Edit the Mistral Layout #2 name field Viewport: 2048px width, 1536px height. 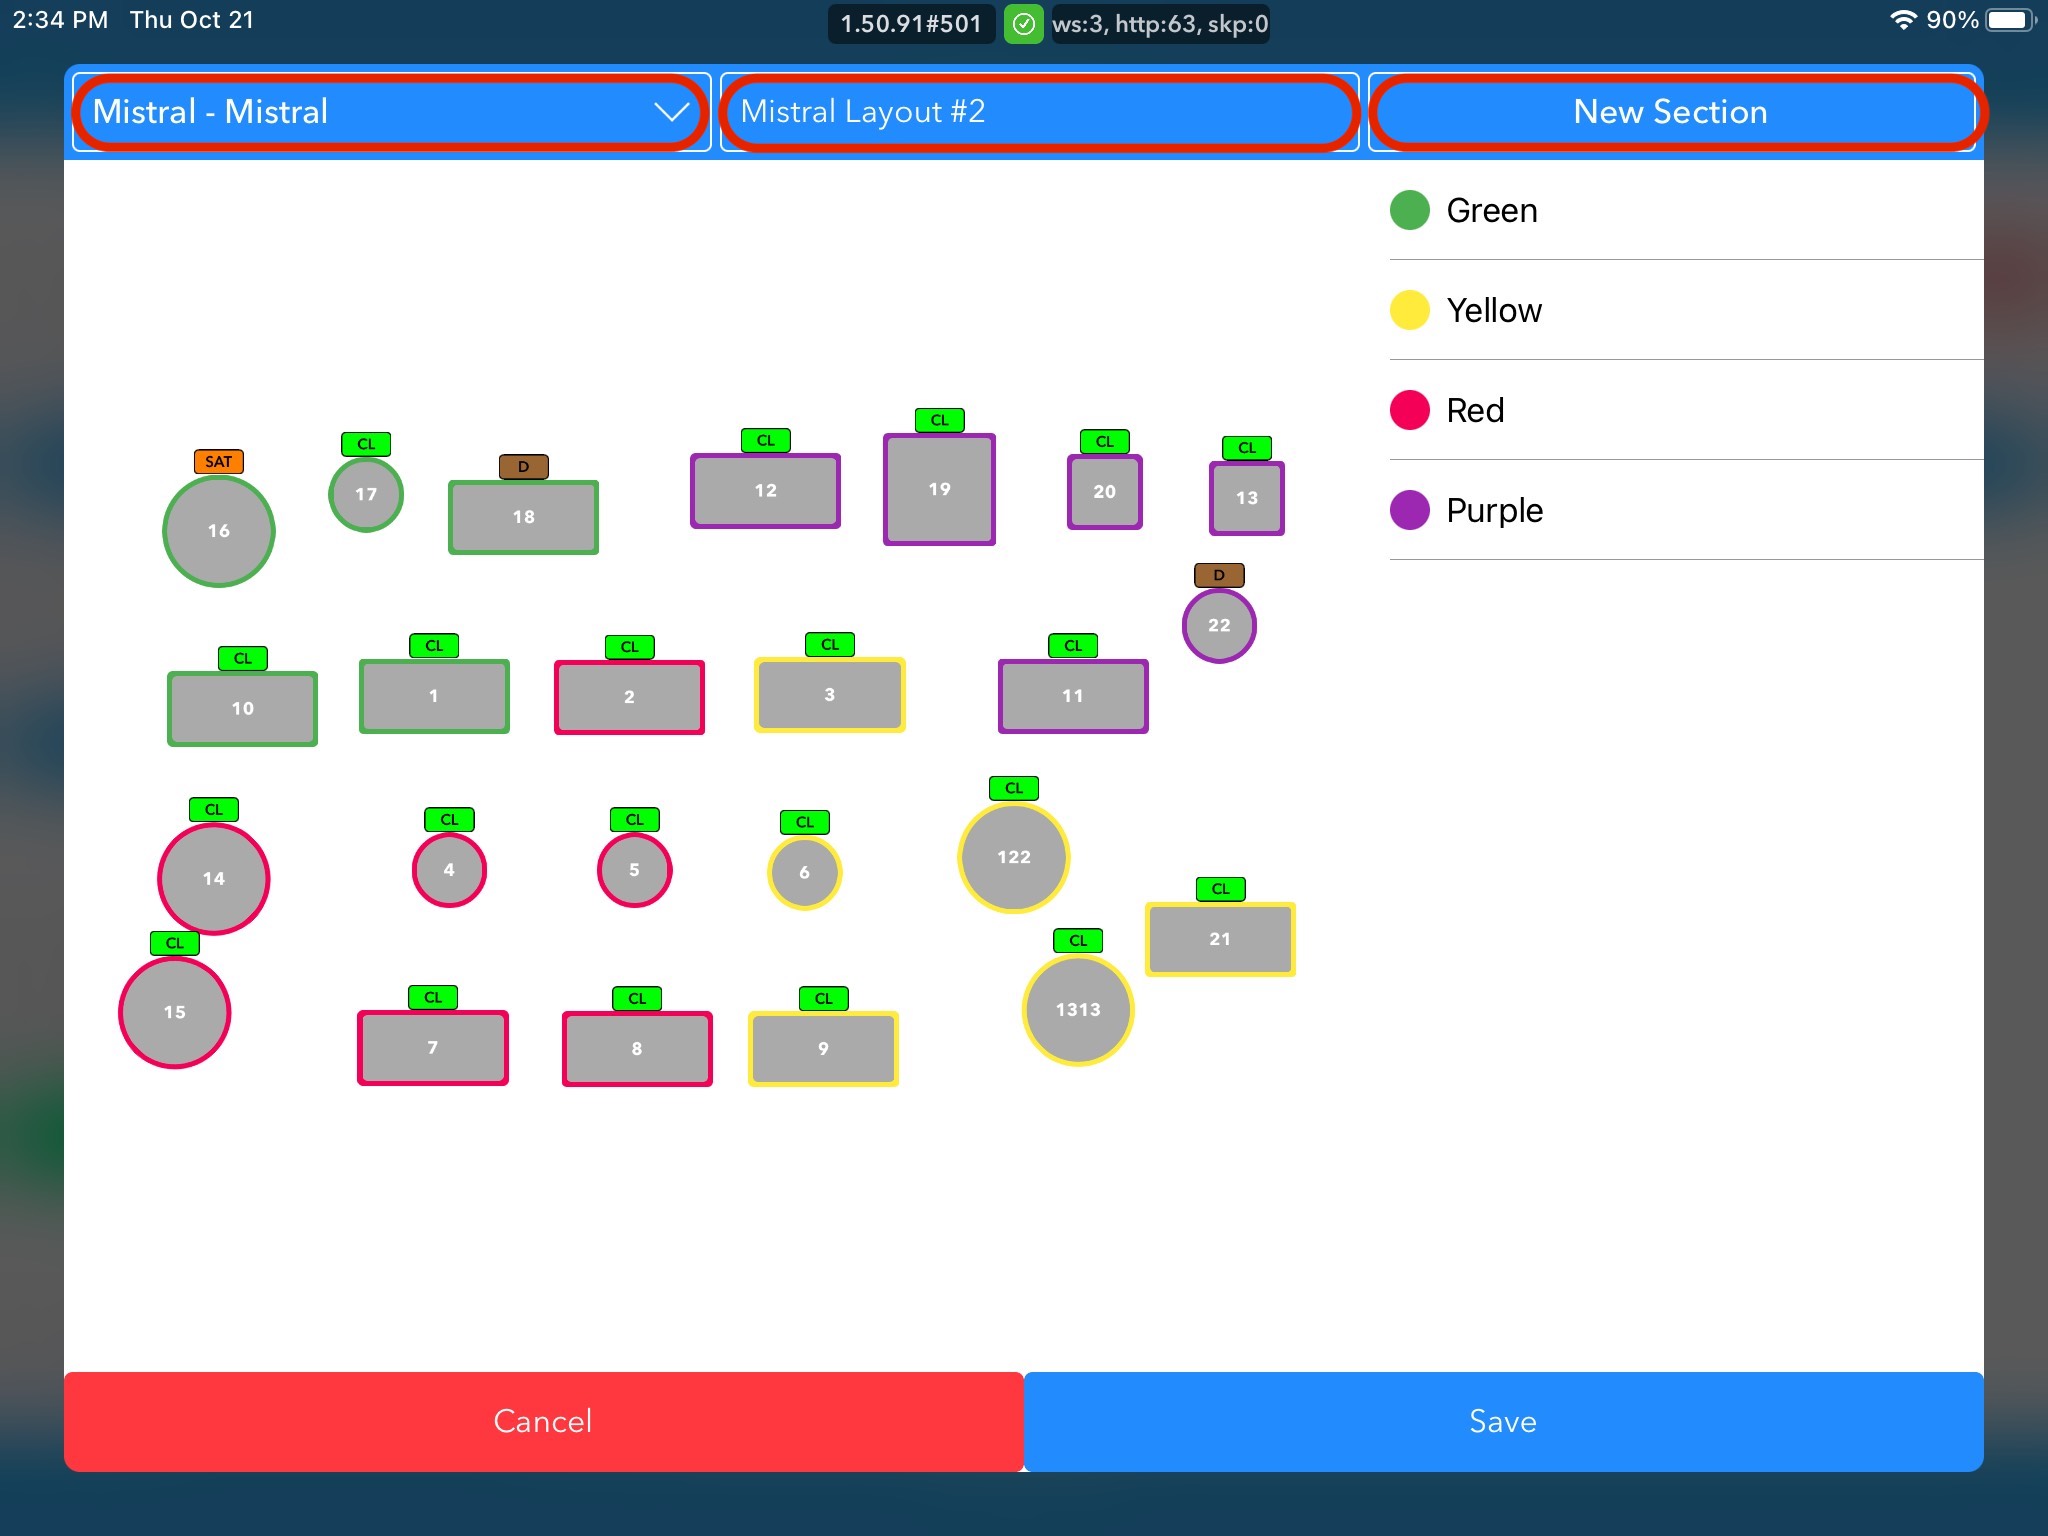click(x=1038, y=112)
